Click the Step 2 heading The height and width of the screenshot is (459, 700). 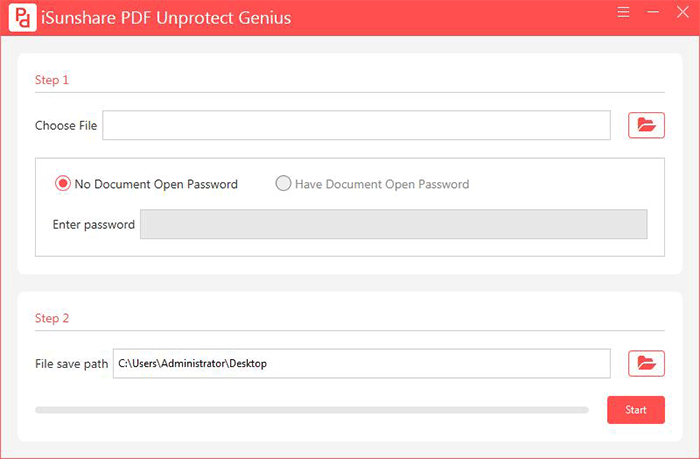(52, 318)
